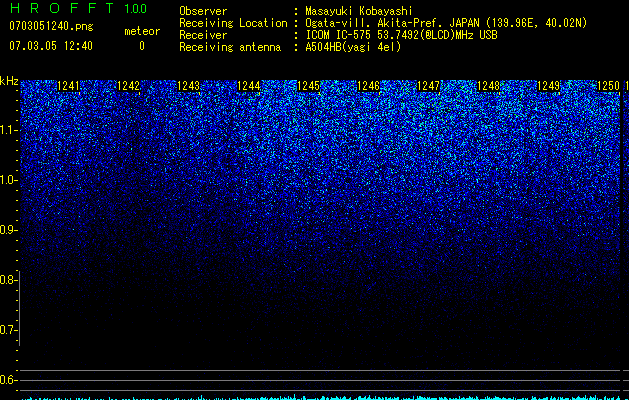Click the Observer label
This screenshot has width=629, height=400.
(203, 11)
